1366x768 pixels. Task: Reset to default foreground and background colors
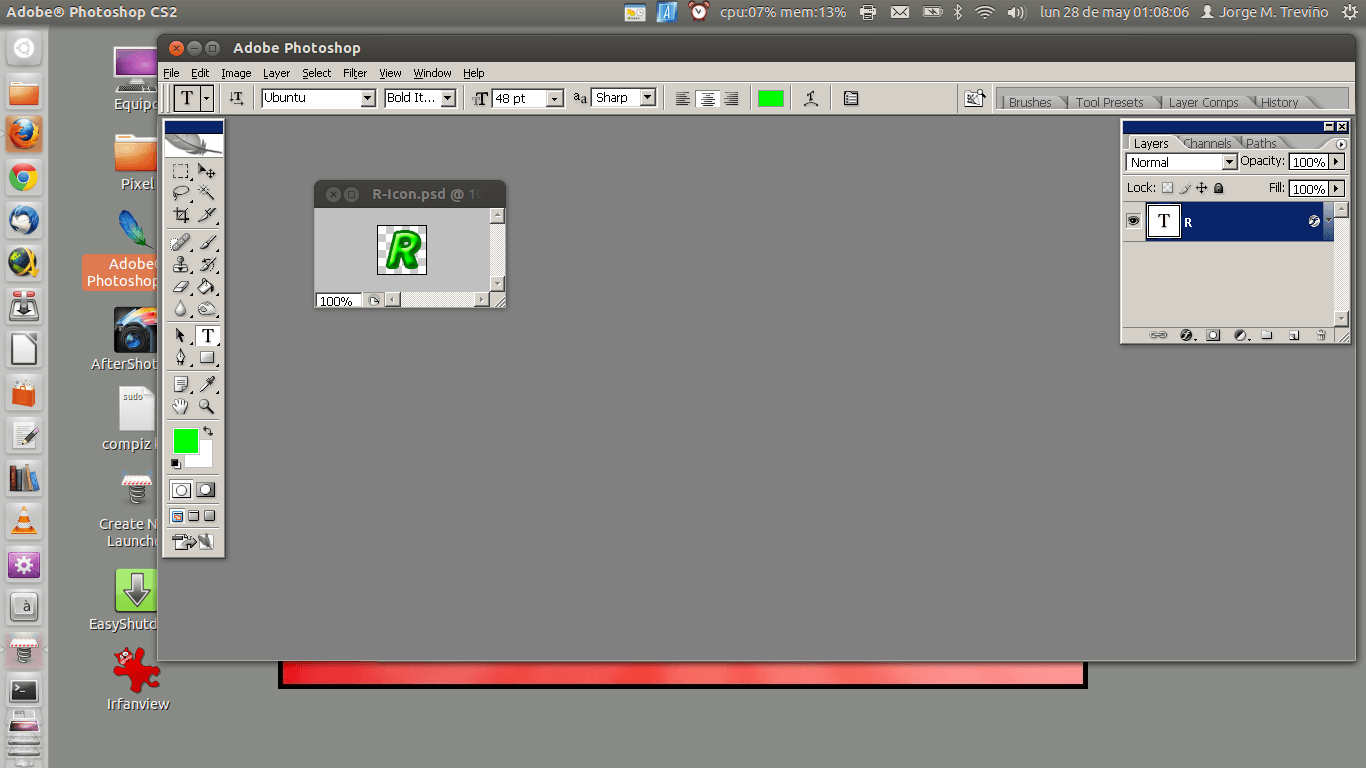pyautogui.click(x=176, y=463)
